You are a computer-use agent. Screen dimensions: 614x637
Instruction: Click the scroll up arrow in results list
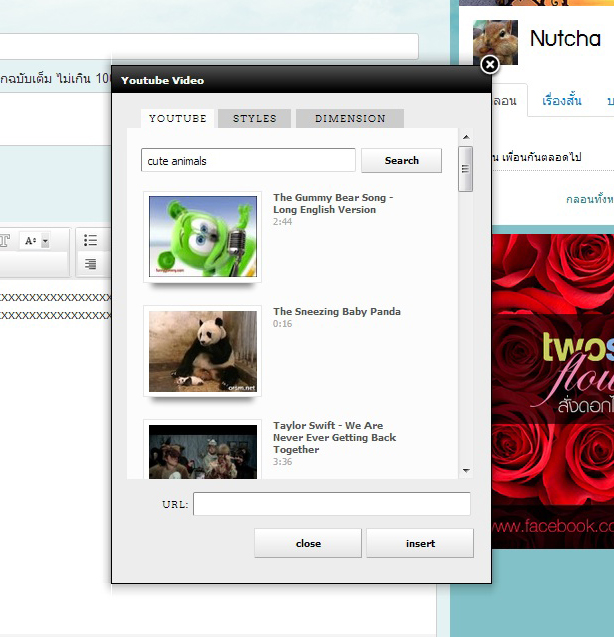click(466, 137)
